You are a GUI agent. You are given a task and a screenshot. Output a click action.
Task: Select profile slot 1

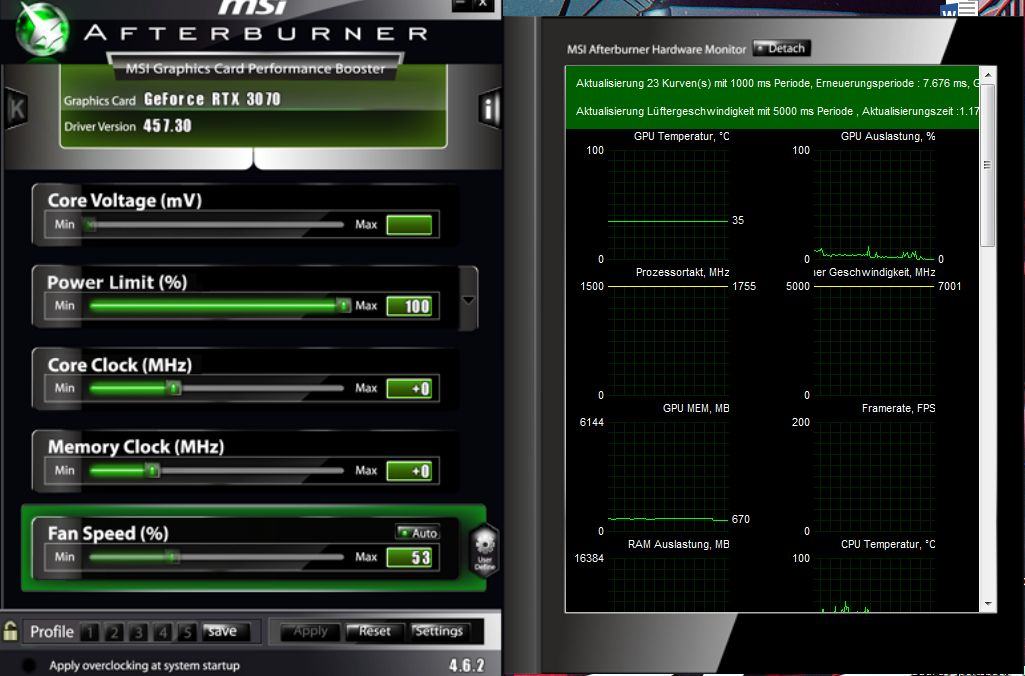(x=90, y=632)
